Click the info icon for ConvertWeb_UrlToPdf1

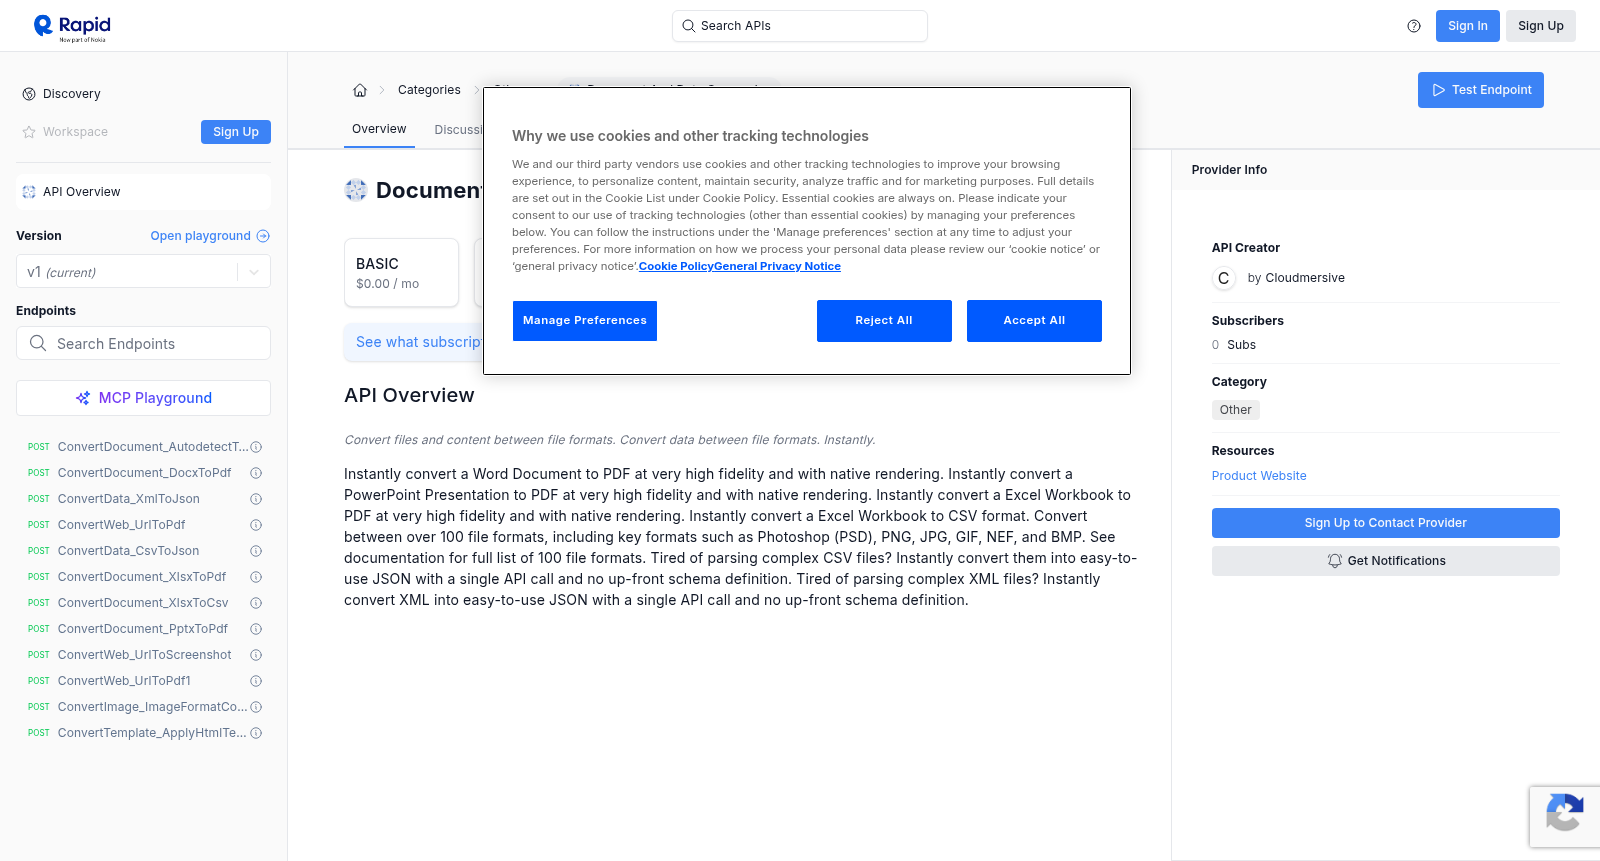click(256, 681)
